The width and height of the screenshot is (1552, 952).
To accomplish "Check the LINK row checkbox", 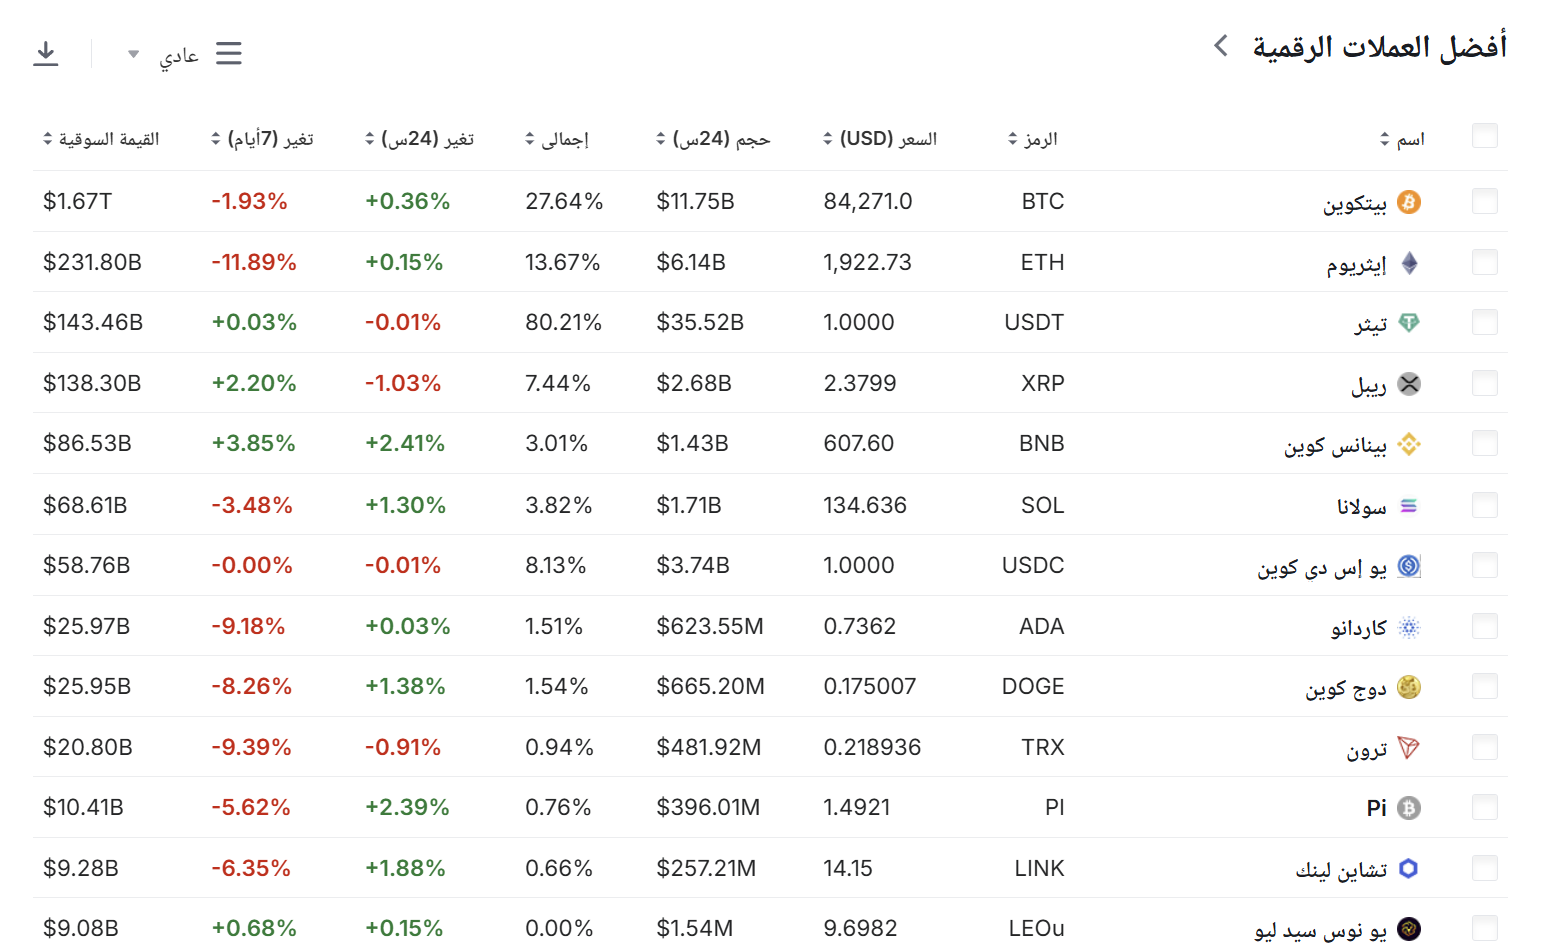I will click(x=1485, y=869).
